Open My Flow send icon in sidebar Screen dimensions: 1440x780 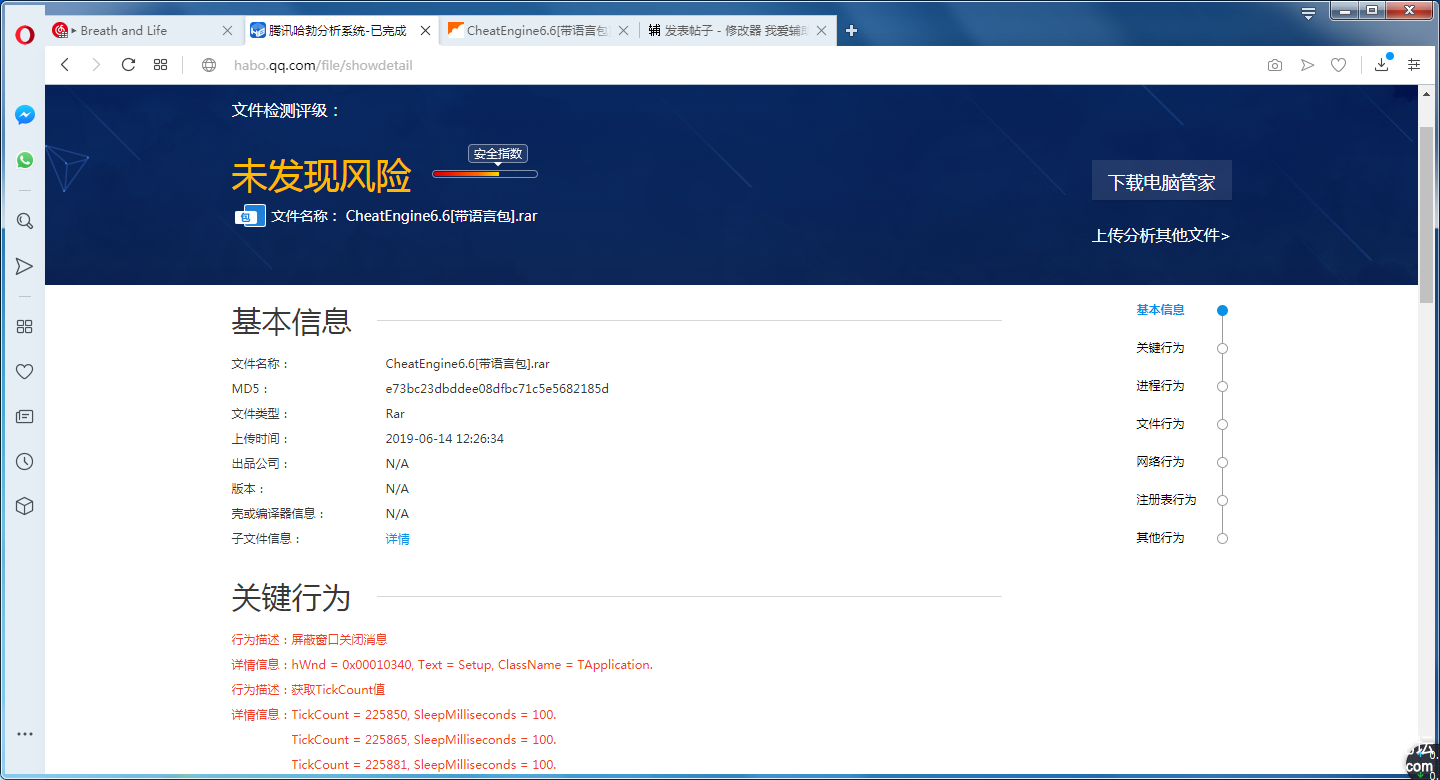pyautogui.click(x=25, y=266)
